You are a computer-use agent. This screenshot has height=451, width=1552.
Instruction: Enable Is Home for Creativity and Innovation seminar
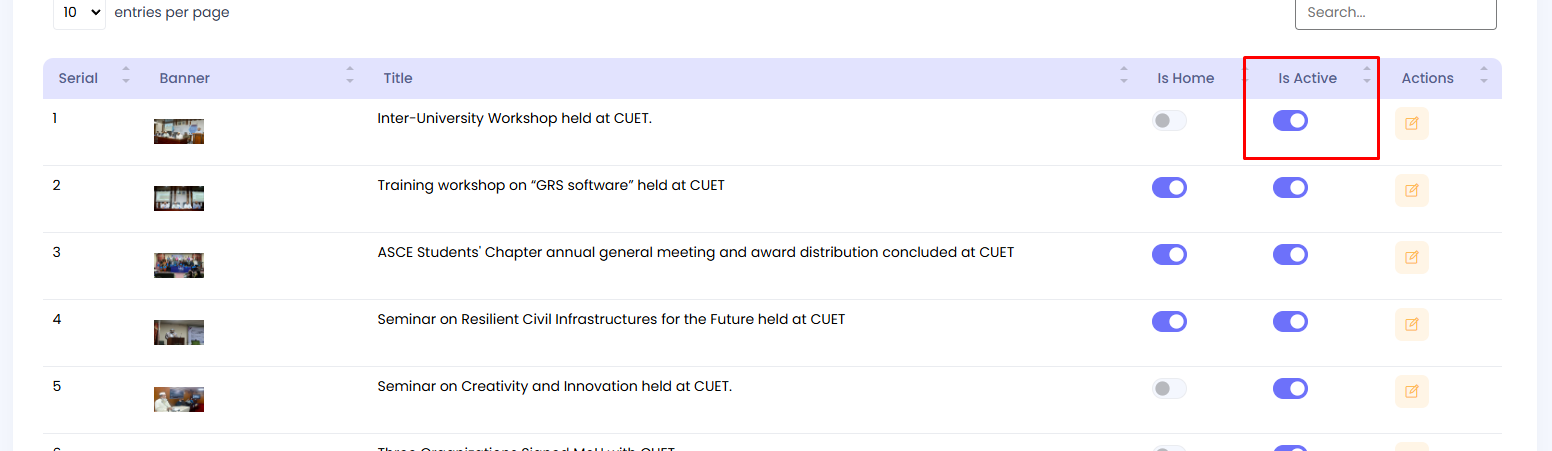pos(1169,388)
